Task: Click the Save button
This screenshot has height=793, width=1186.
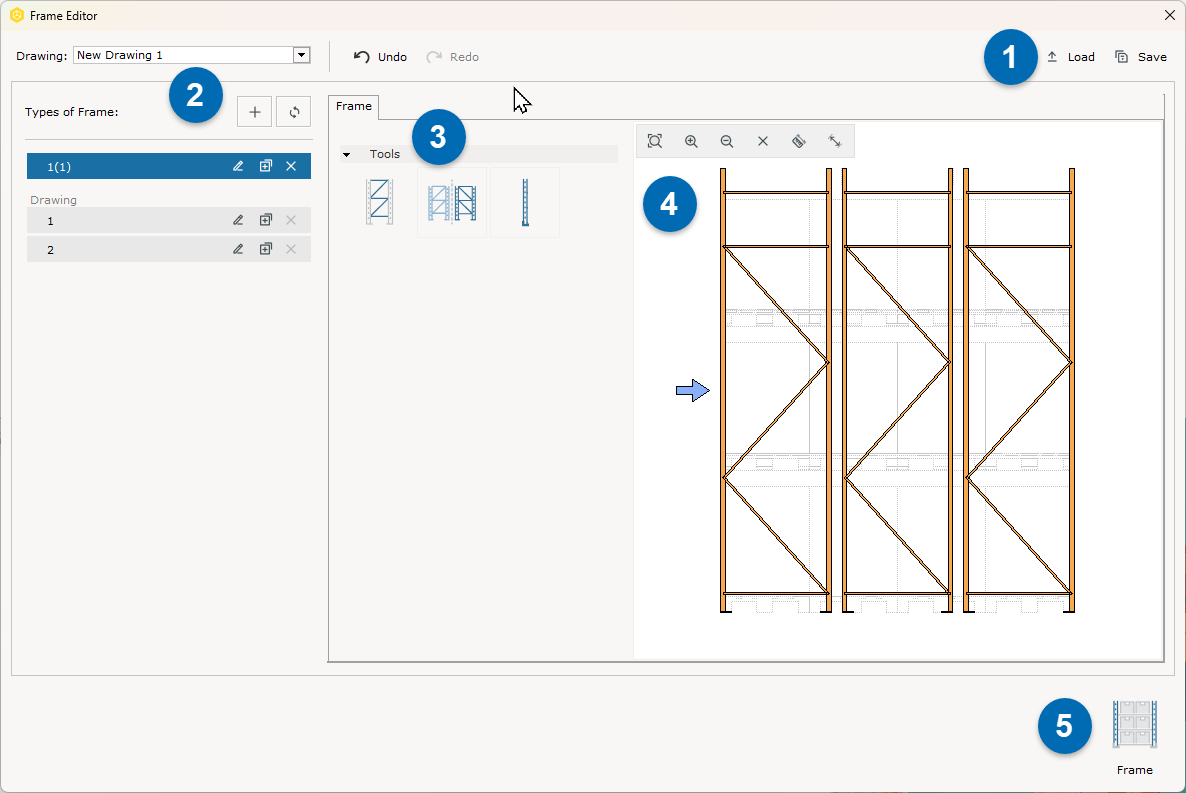Action: (x=1140, y=57)
